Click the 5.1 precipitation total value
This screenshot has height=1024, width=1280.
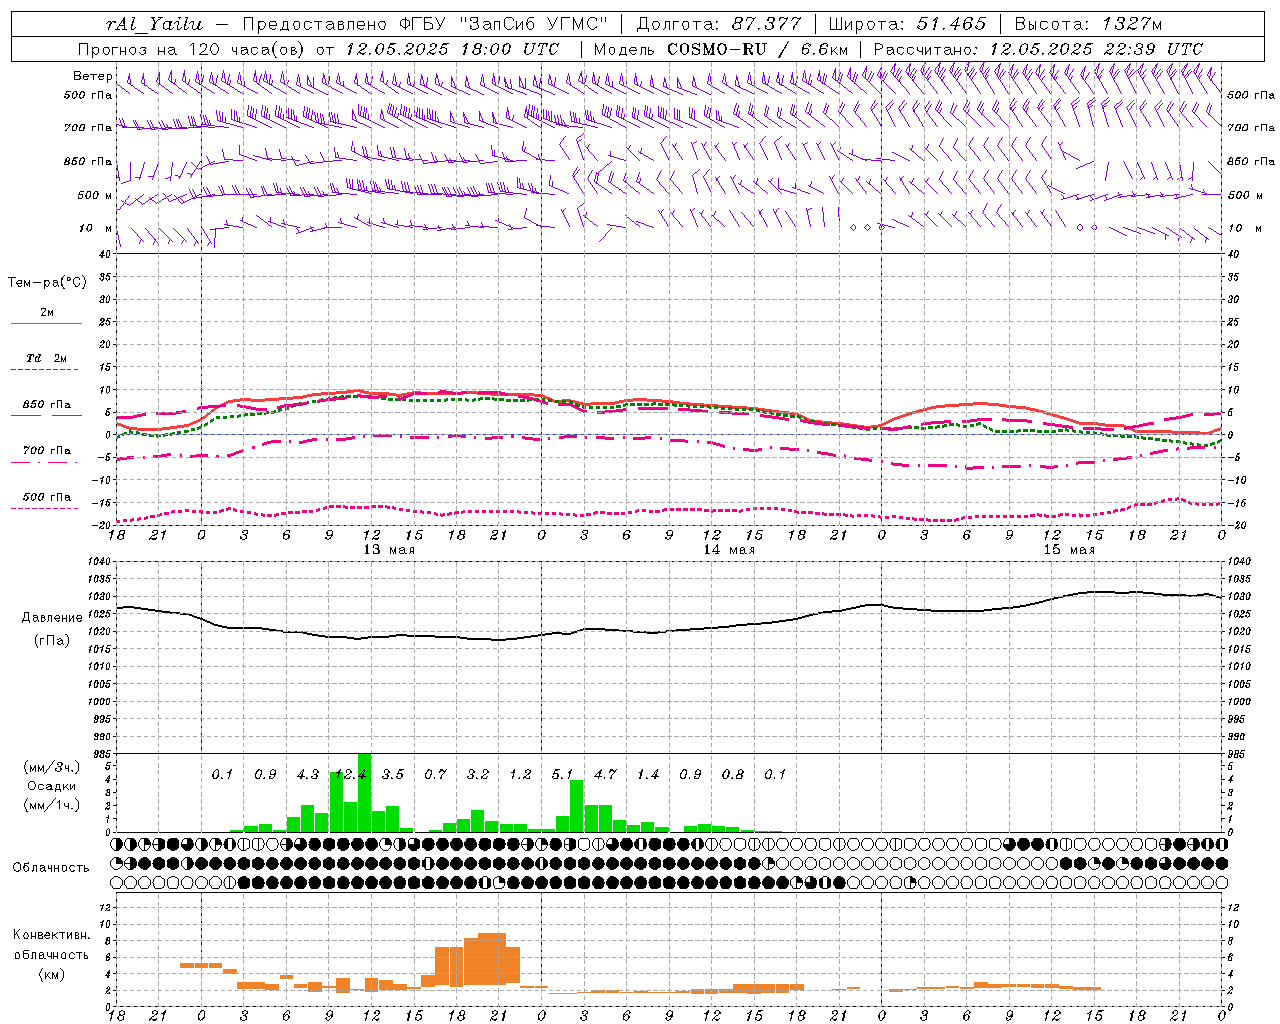coord(563,774)
